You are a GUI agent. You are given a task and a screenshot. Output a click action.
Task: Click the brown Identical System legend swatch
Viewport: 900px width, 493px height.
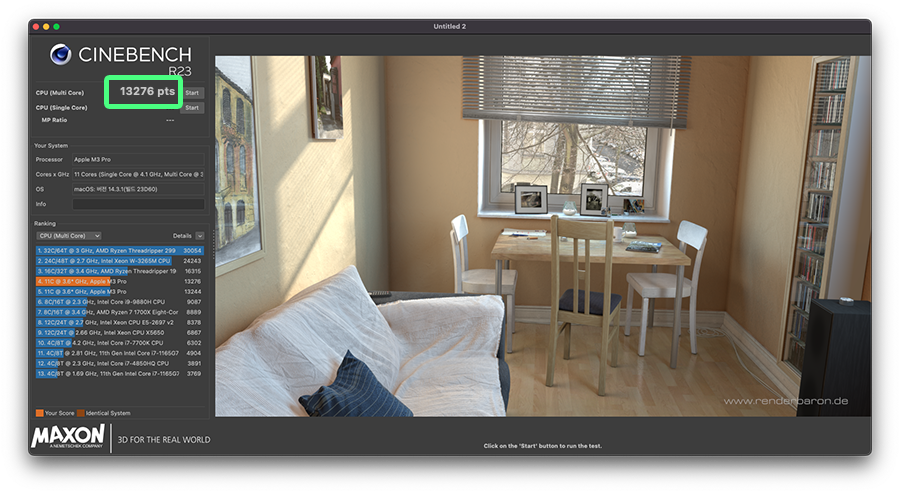81,413
